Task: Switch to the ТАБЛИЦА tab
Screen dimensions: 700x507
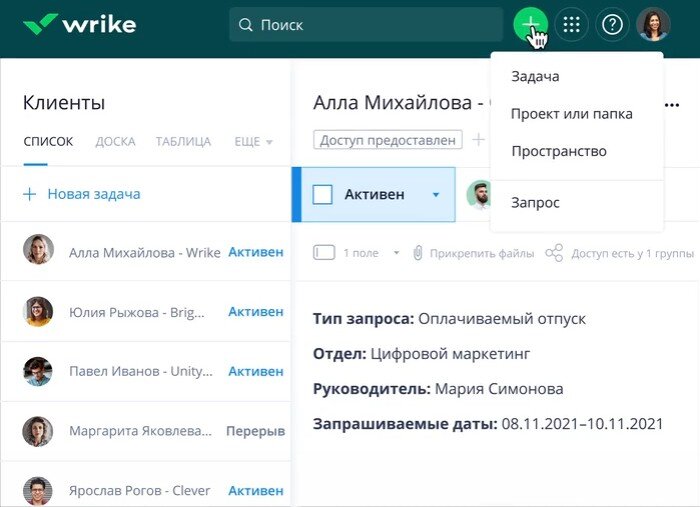Action: point(183,142)
